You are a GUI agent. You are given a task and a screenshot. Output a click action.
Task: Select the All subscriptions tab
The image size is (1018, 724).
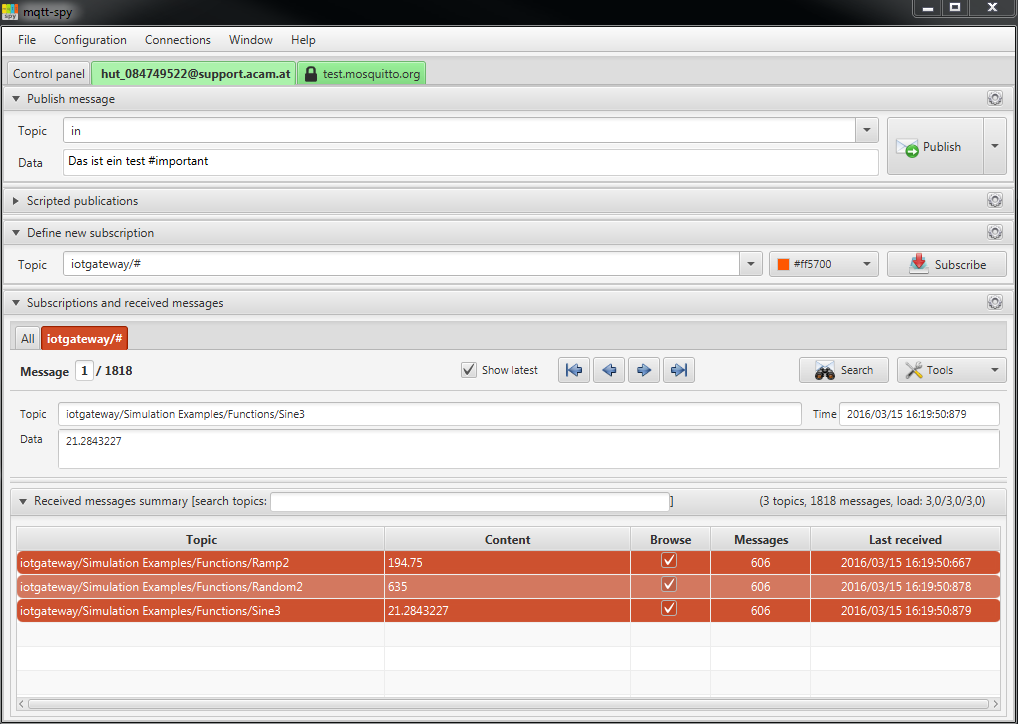coord(27,338)
